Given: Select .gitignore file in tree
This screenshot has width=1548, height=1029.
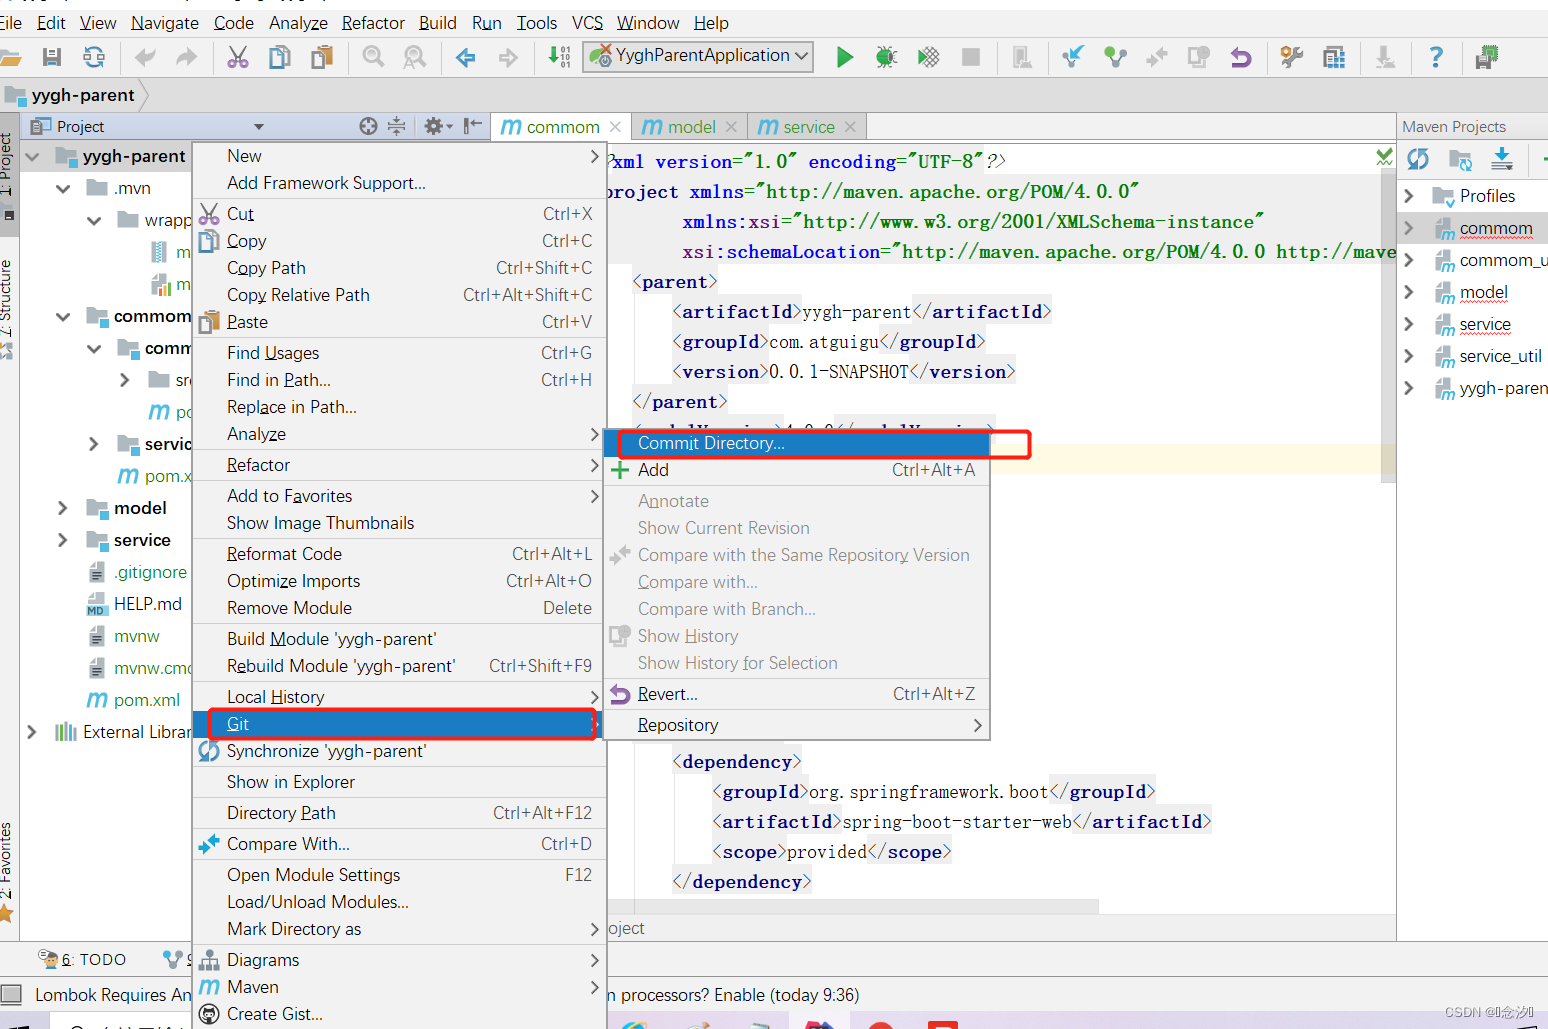Looking at the screenshot, I should tap(138, 572).
